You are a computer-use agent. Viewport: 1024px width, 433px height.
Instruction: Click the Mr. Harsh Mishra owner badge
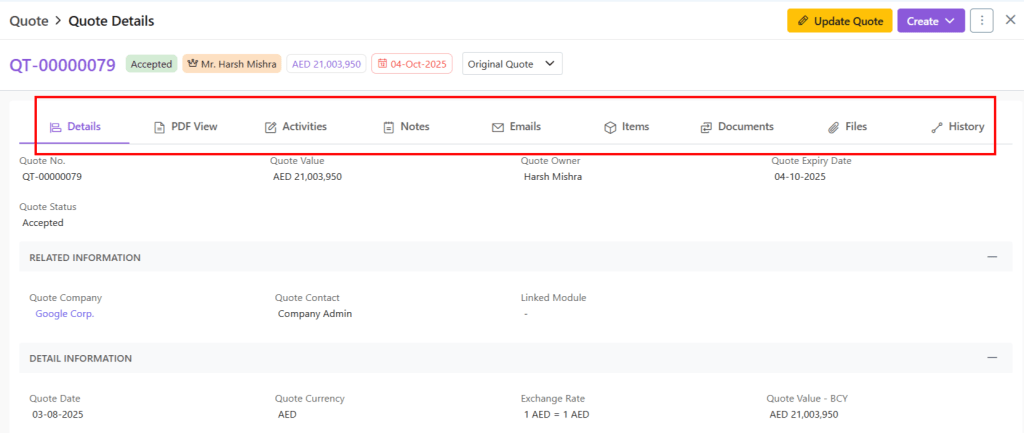(231, 64)
